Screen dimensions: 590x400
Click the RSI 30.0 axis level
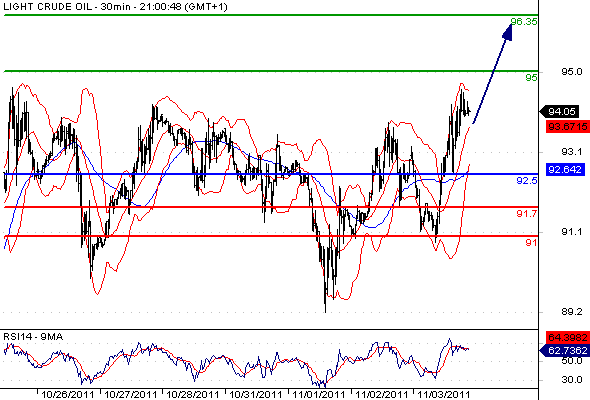572,379
